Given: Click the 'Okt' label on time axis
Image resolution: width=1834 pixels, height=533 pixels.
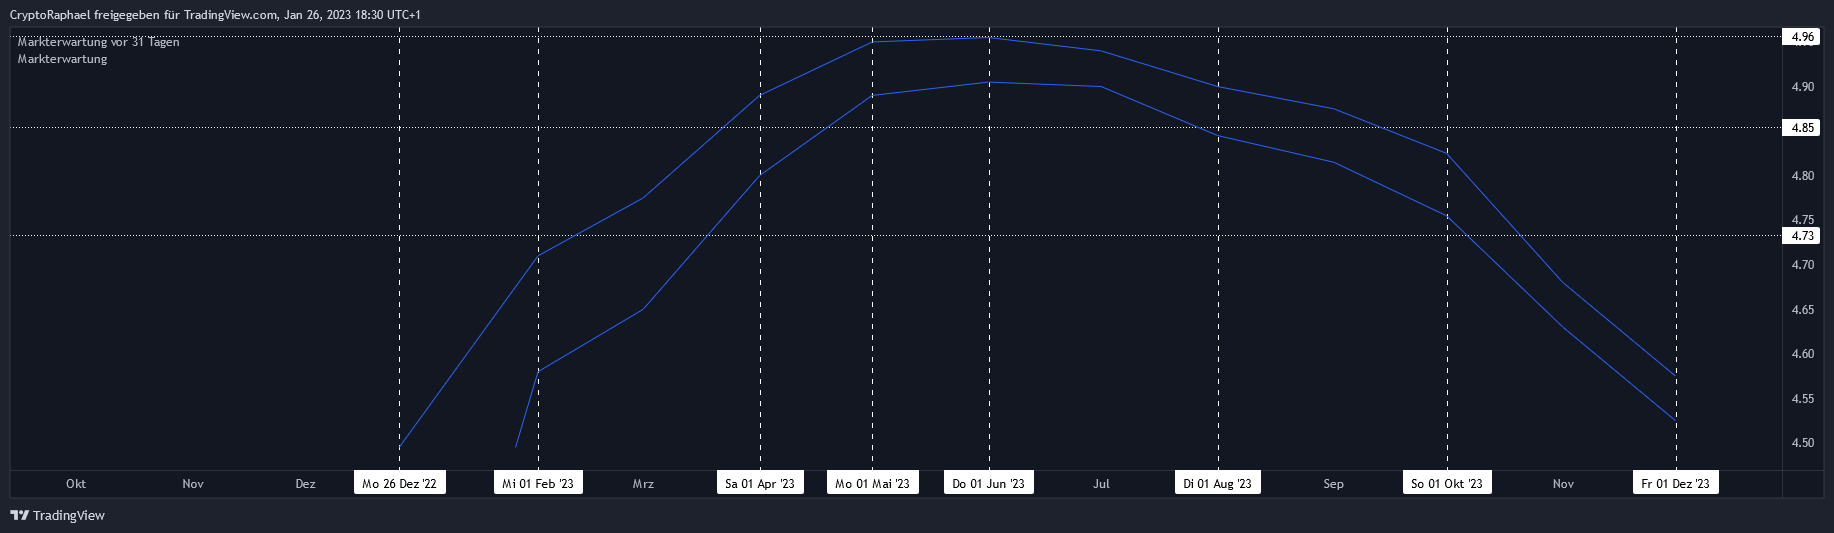Looking at the screenshot, I should pos(76,484).
